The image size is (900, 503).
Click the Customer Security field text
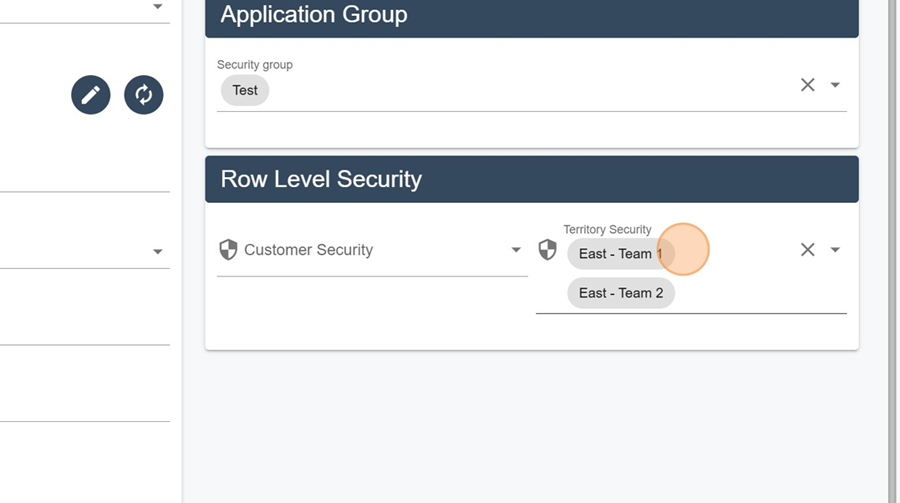308,250
